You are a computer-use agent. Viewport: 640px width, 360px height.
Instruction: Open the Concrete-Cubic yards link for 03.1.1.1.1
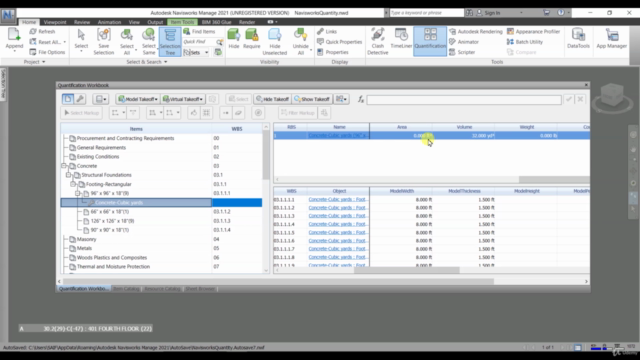(x=338, y=200)
